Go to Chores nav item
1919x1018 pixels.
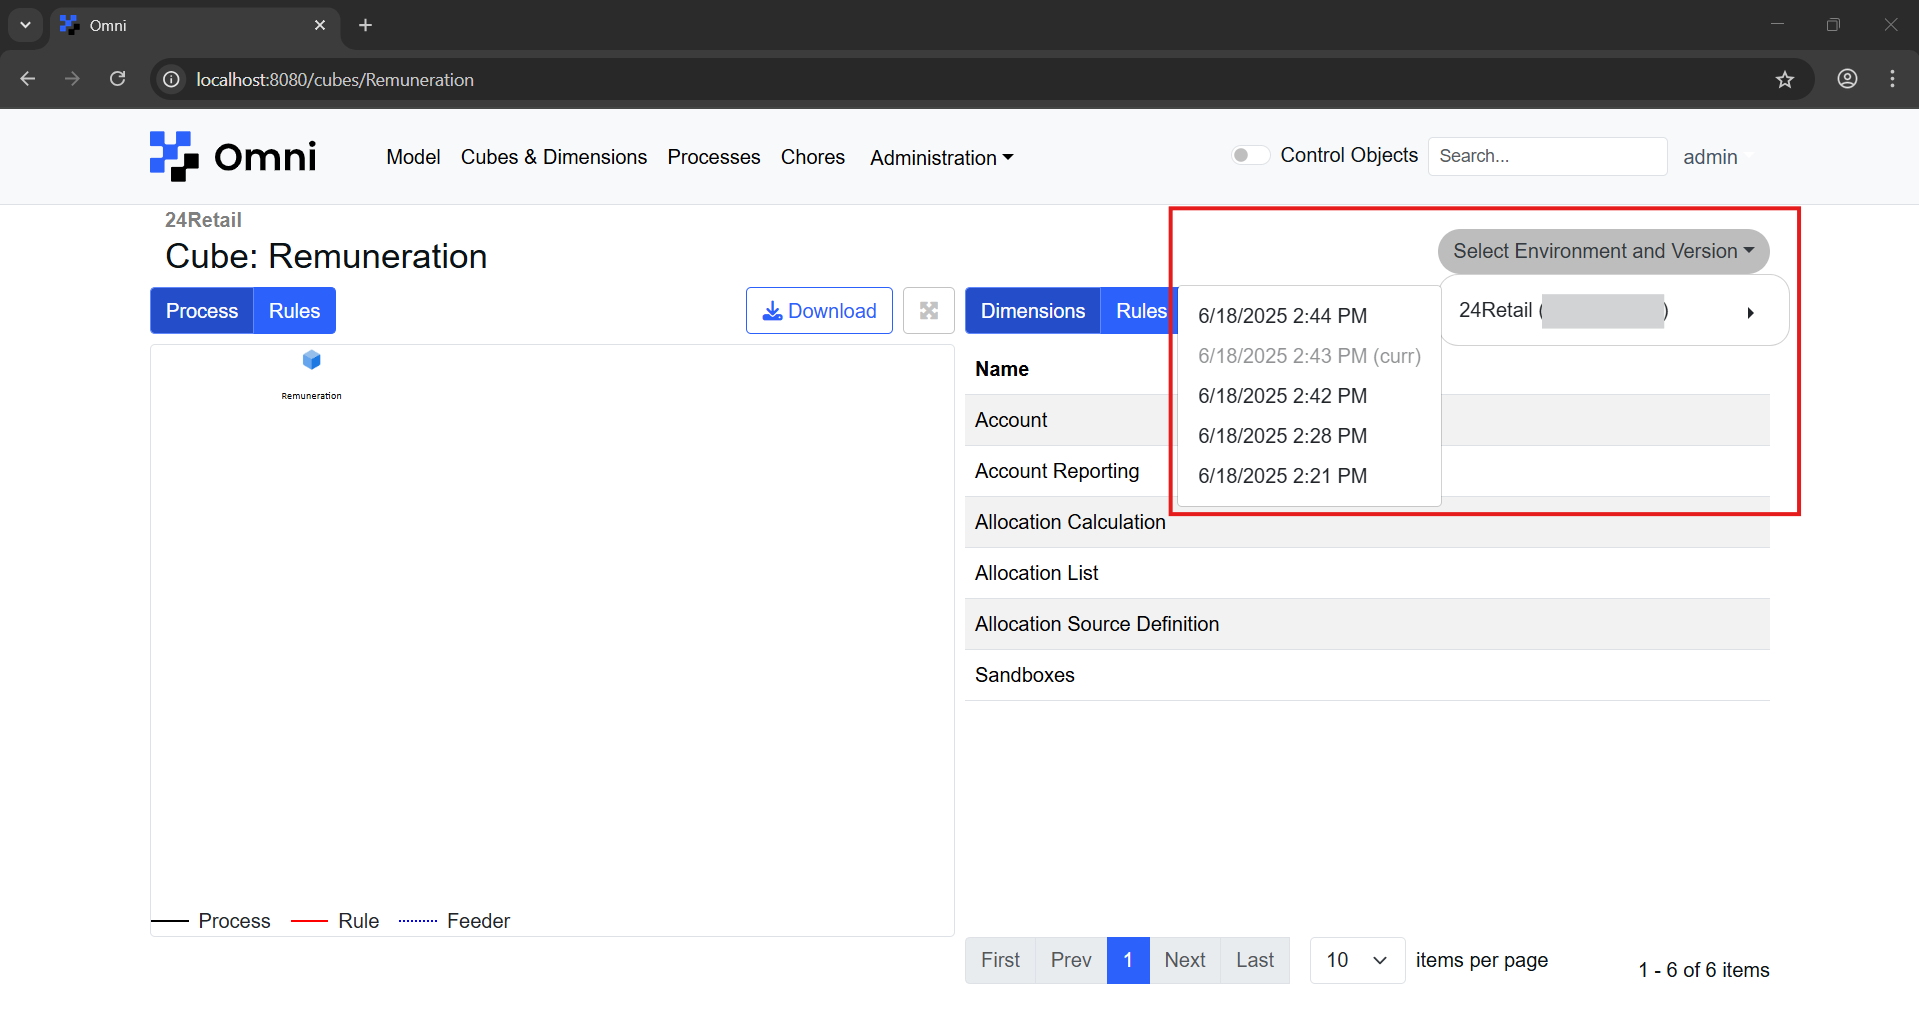812,157
